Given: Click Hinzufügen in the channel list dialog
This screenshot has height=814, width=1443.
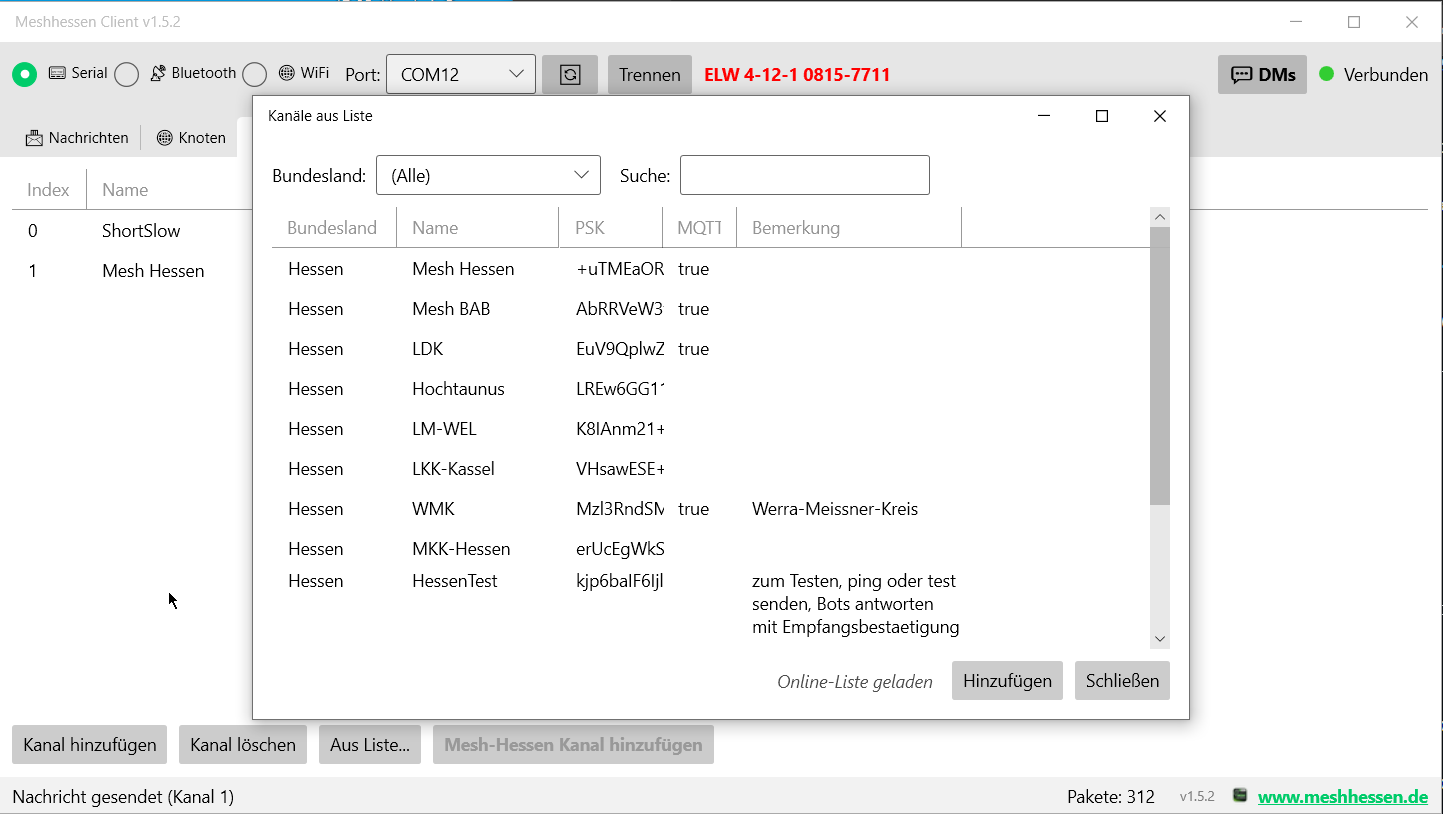Looking at the screenshot, I should click(1007, 680).
